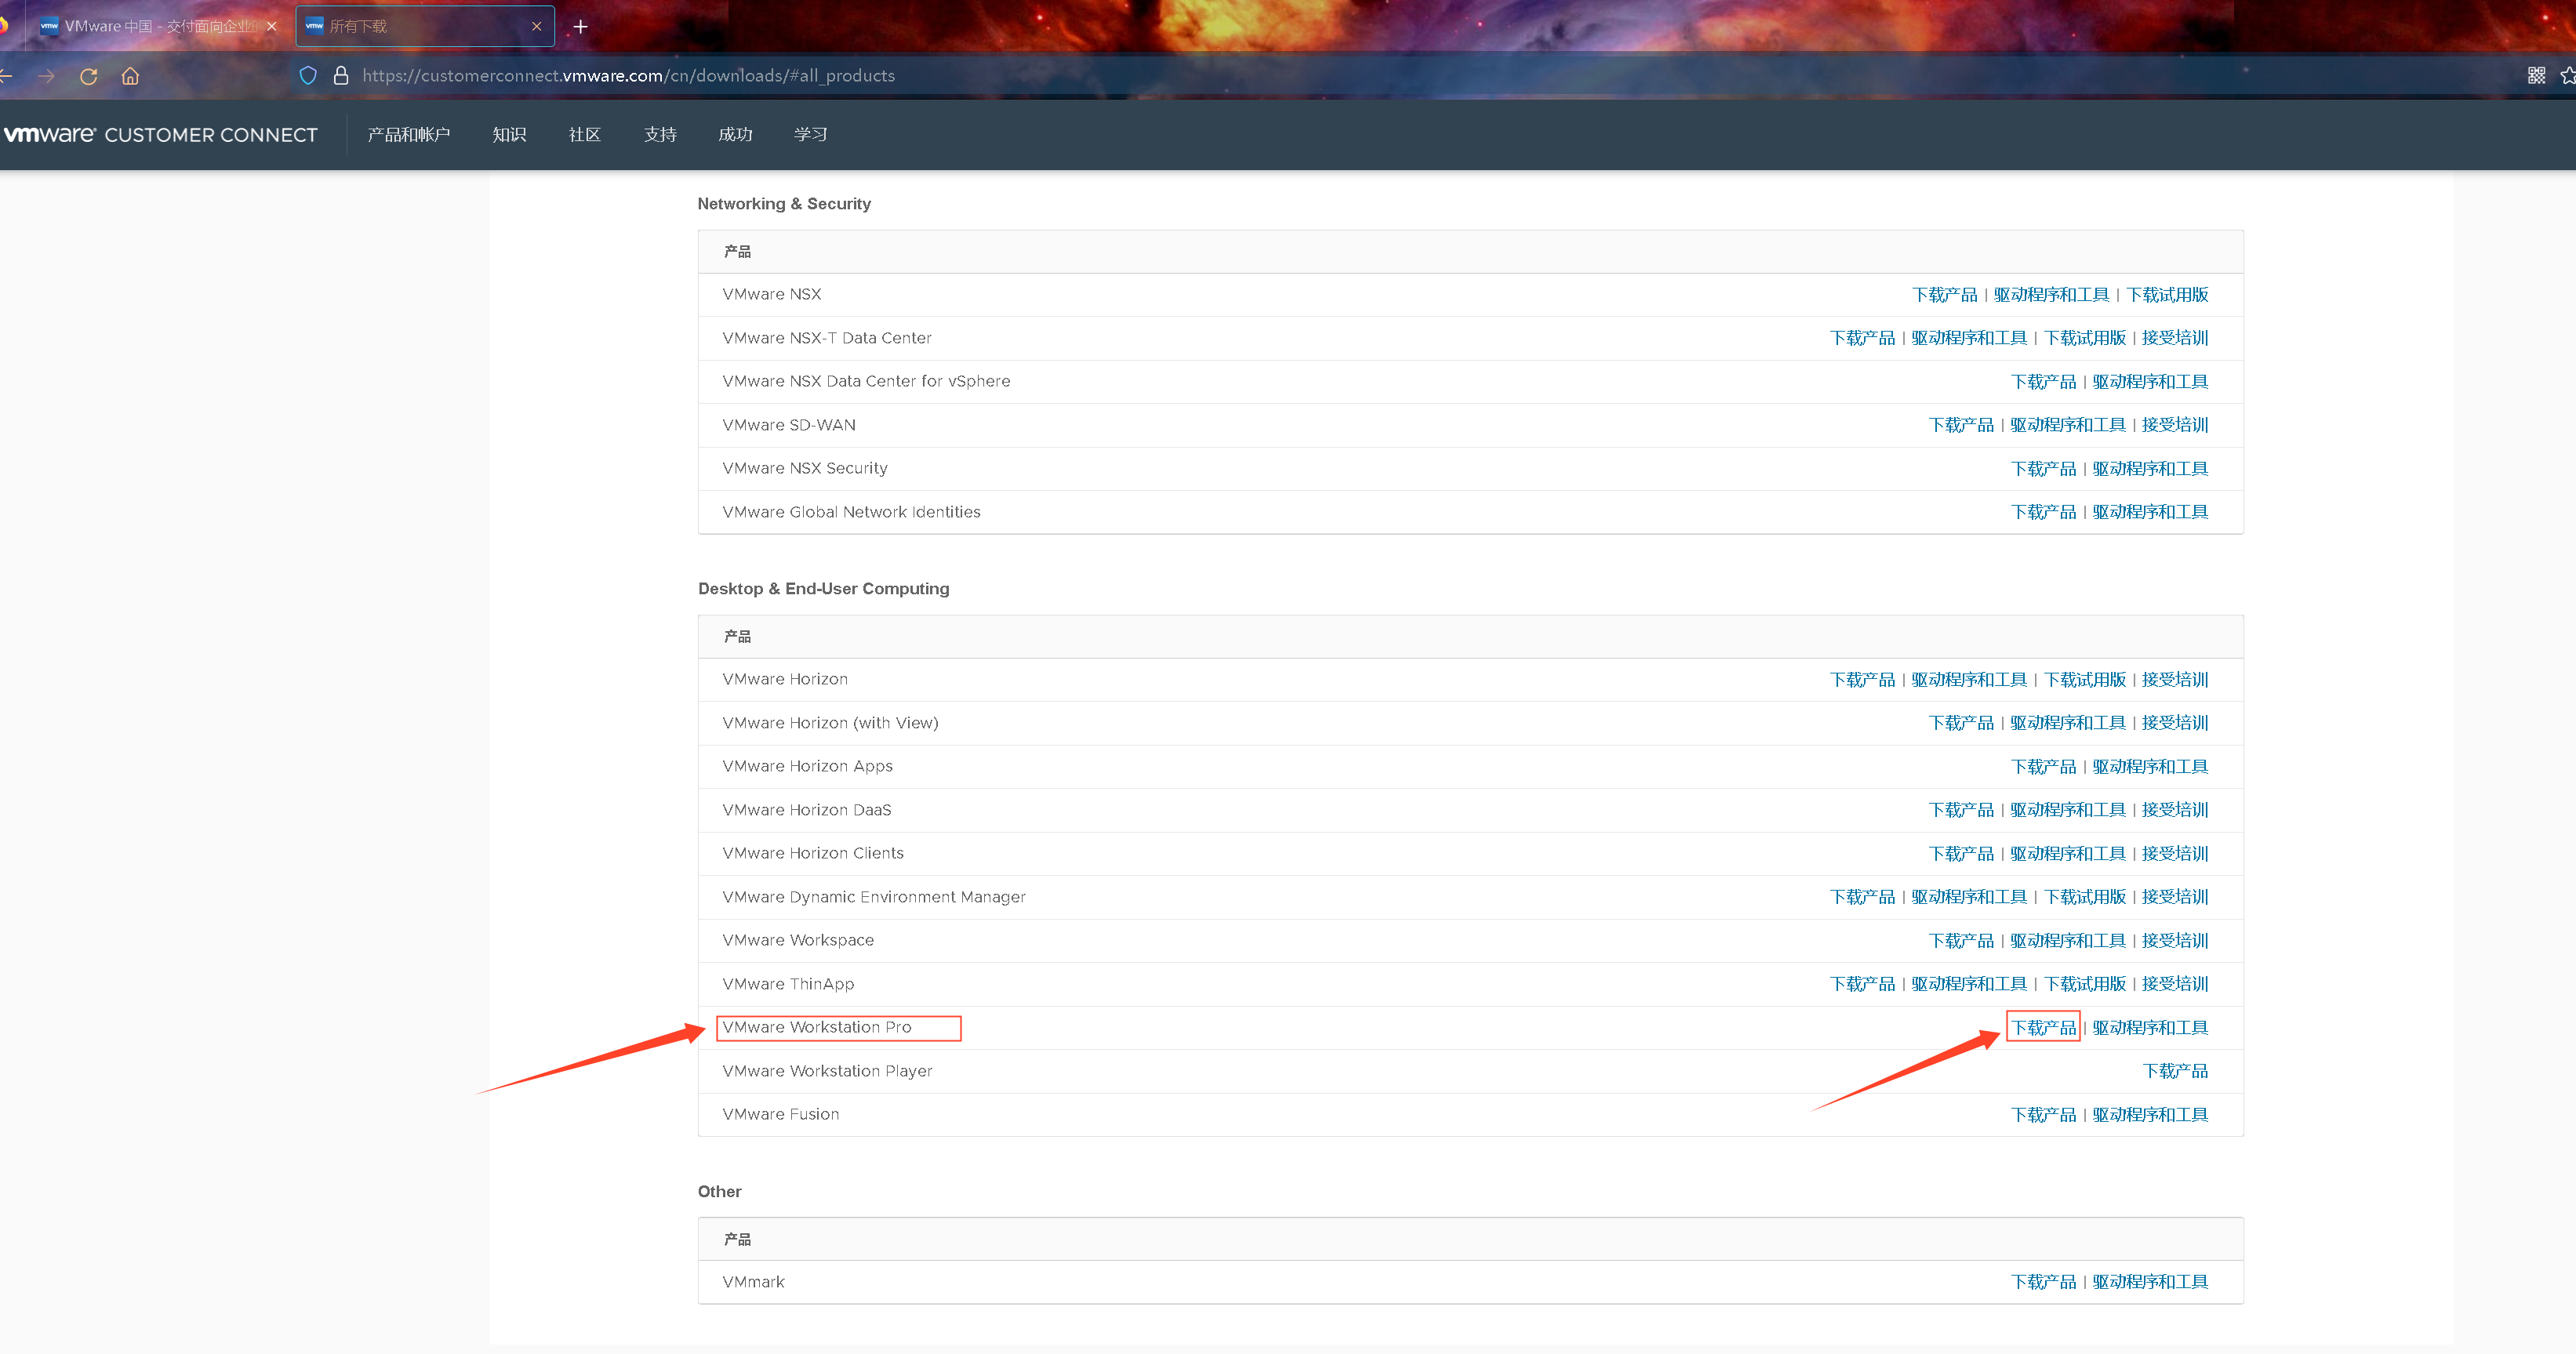Open the 学习 navigation menu
Image resolution: width=2576 pixels, height=1354 pixels.
click(x=810, y=135)
